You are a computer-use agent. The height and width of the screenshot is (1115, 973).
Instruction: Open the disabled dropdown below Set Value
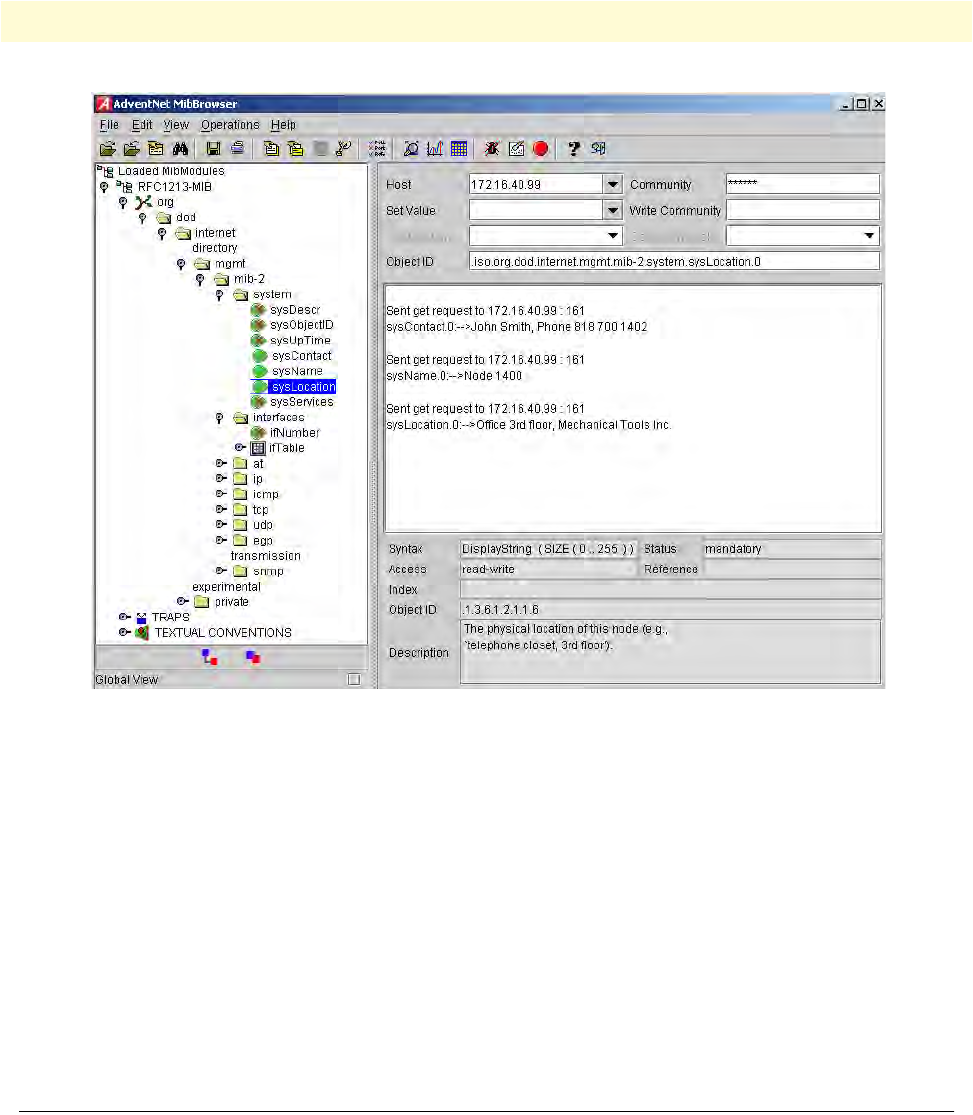click(612, 235)
